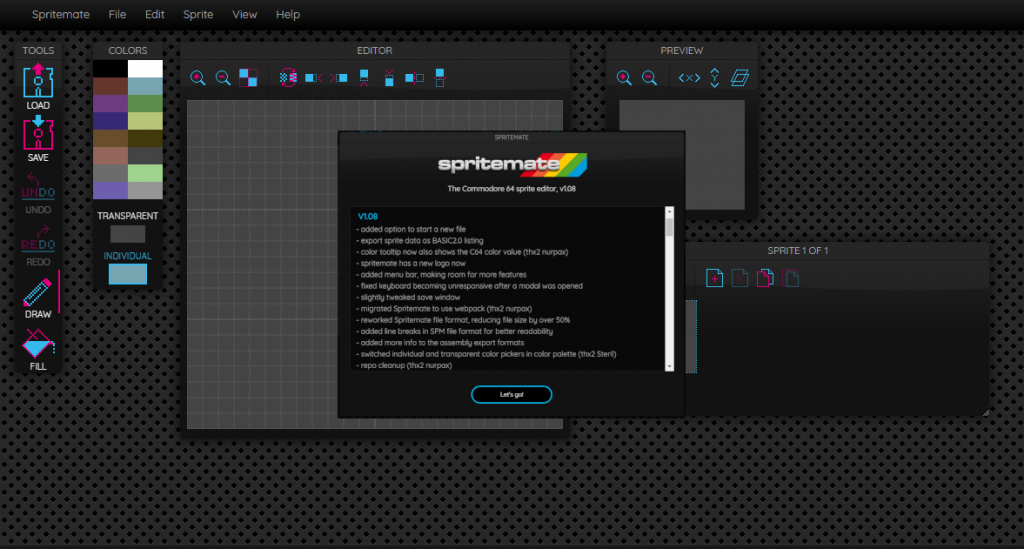Click 'export sprite data as BASIC2.0 listing'
The height and width of the screenshot is (549, 1024).
coord(420,240)
